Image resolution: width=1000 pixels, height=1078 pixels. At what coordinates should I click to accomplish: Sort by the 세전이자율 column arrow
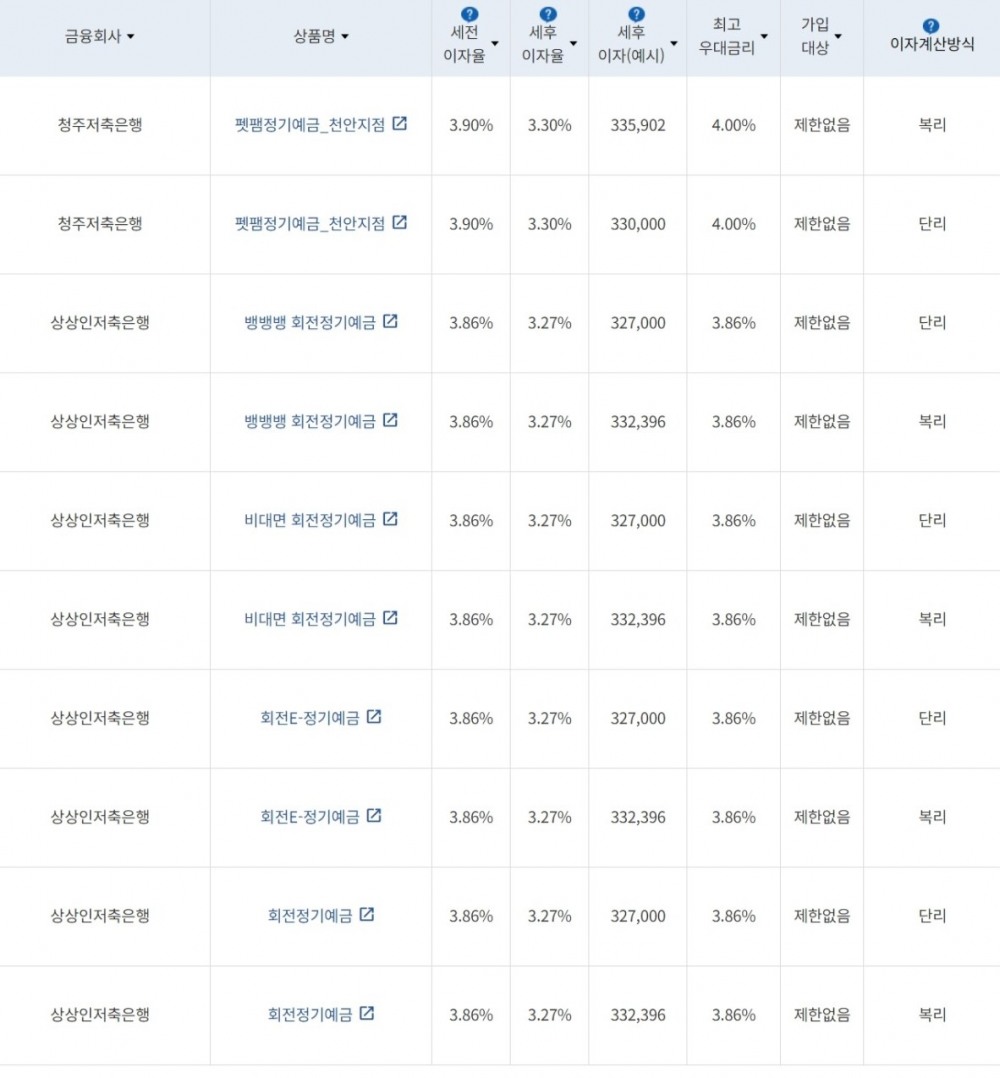(496, 44)
